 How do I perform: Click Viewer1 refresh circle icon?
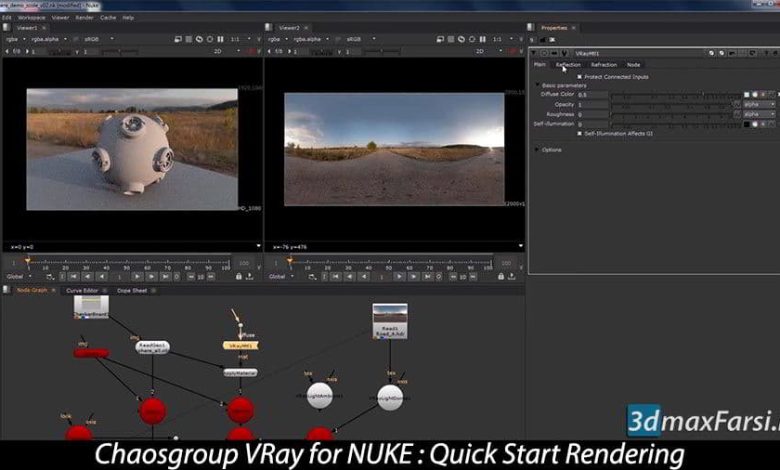[x=209, y=39]
